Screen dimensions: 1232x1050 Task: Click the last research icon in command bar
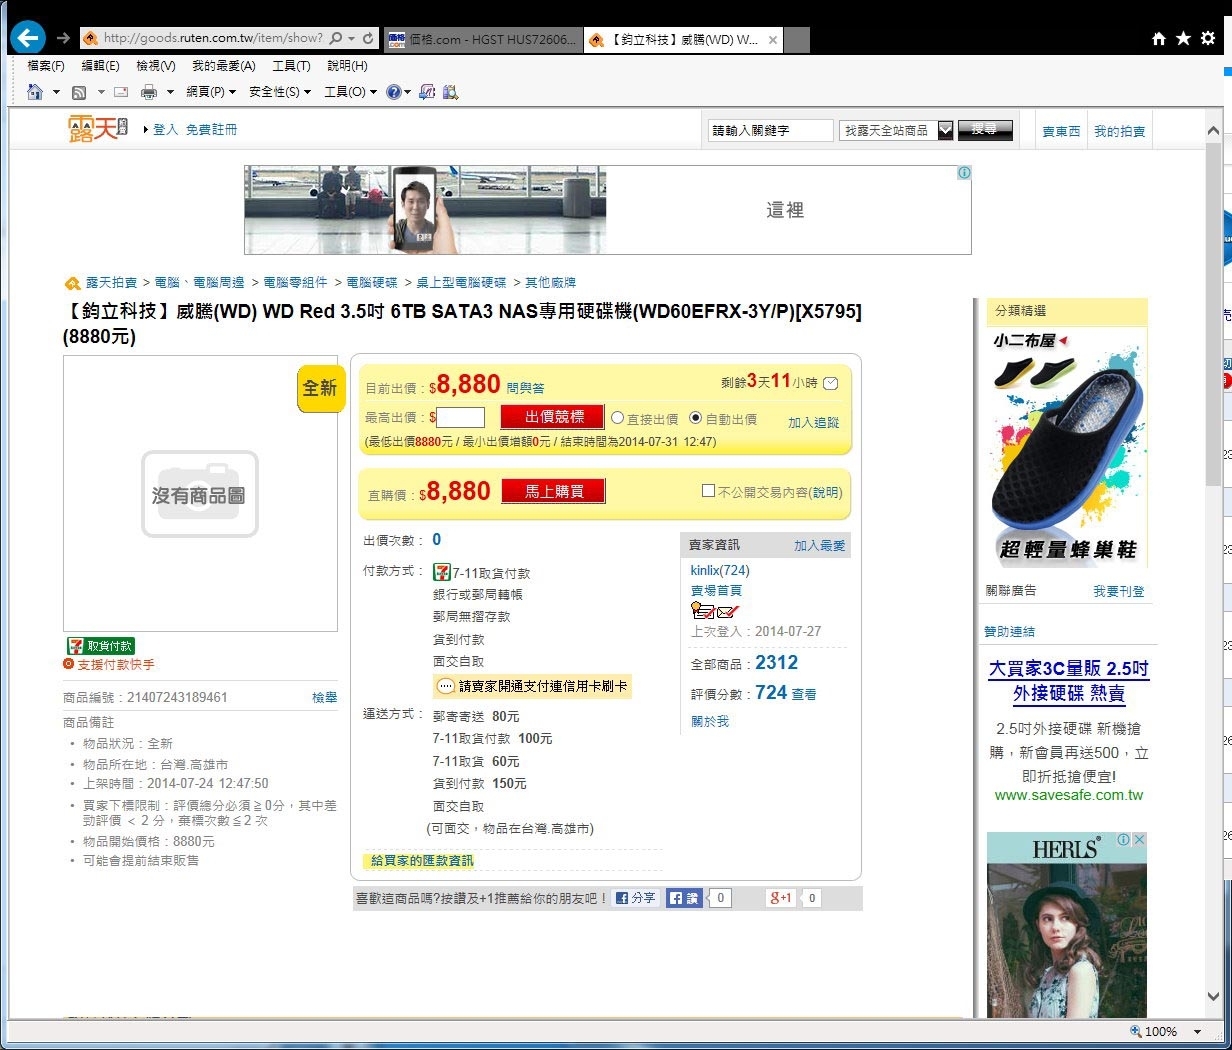pyautogui.click(x=450, y=92)
